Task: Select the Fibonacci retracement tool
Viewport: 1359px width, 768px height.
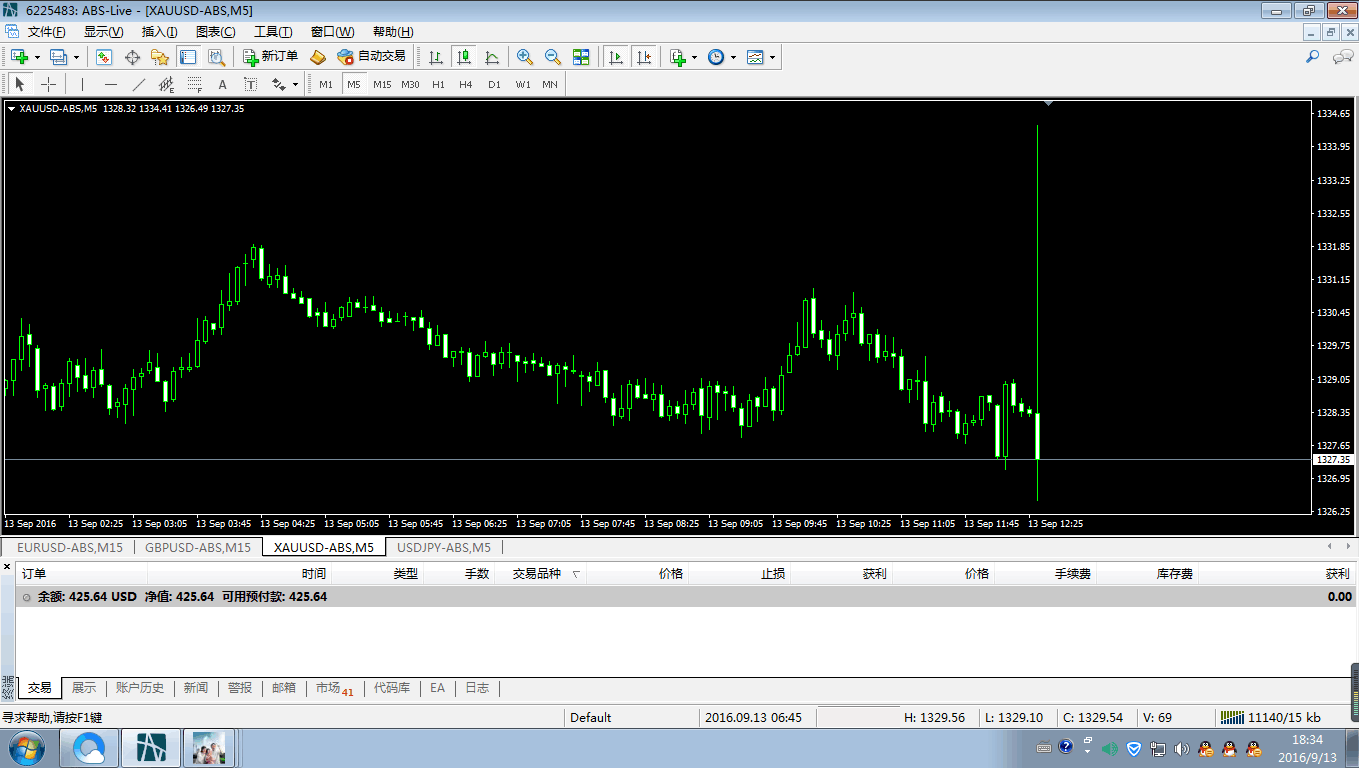Action: (x=194, y=84)
